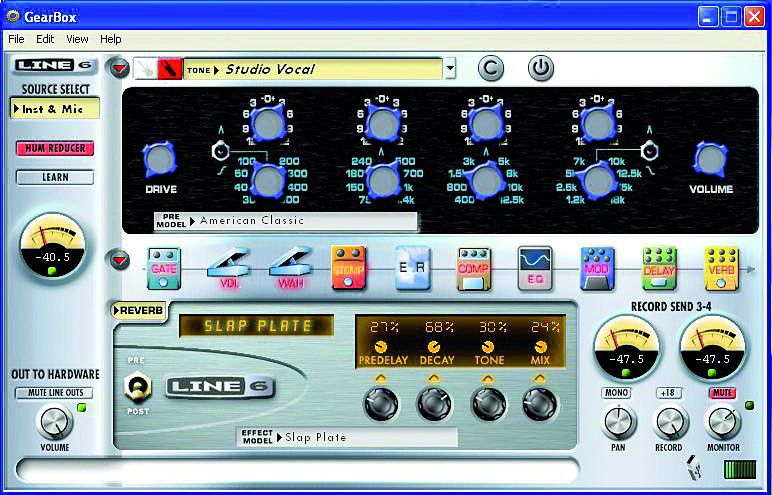Click arrow above Mix knob
The image size is (772, 495).
pos(540,379)
